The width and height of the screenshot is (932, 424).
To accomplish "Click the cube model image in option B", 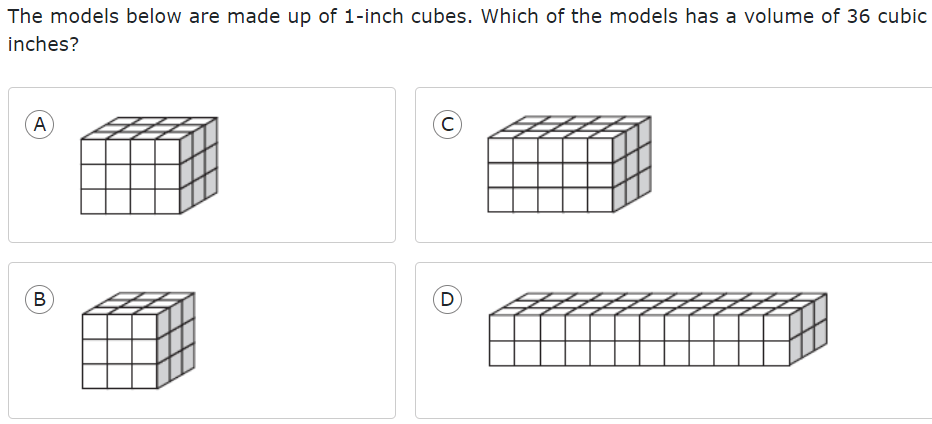I will pos(137,340).
